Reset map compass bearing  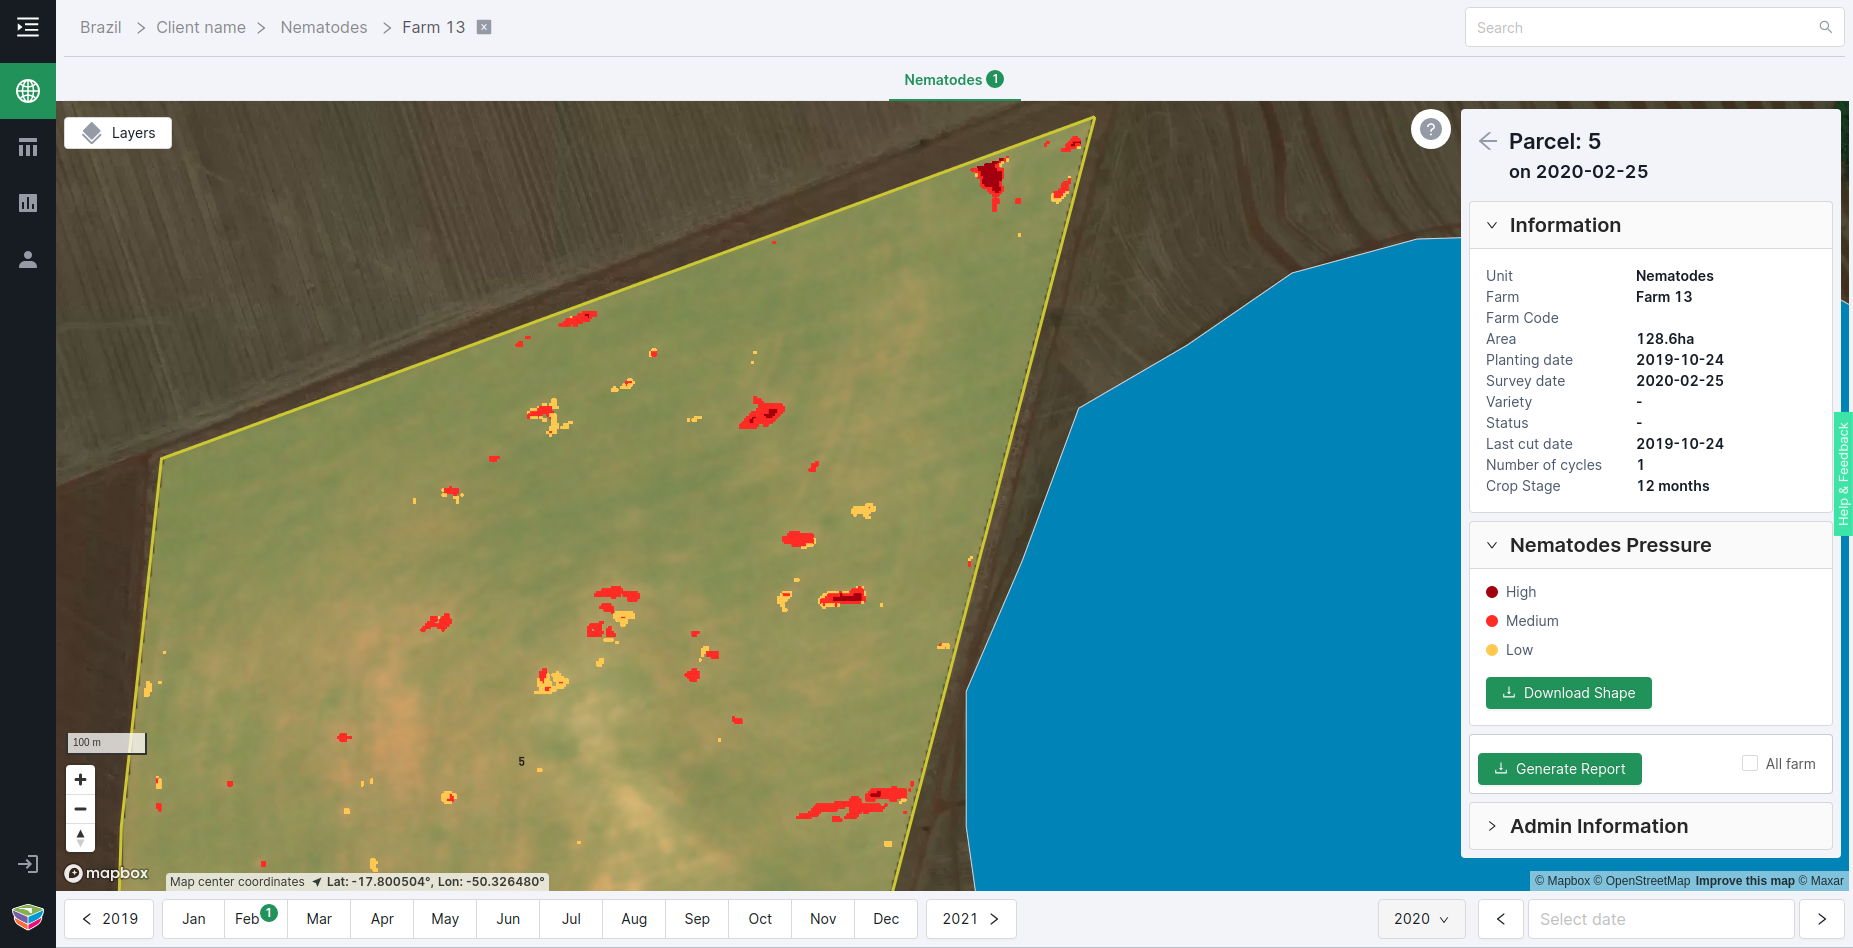point(81,837)
